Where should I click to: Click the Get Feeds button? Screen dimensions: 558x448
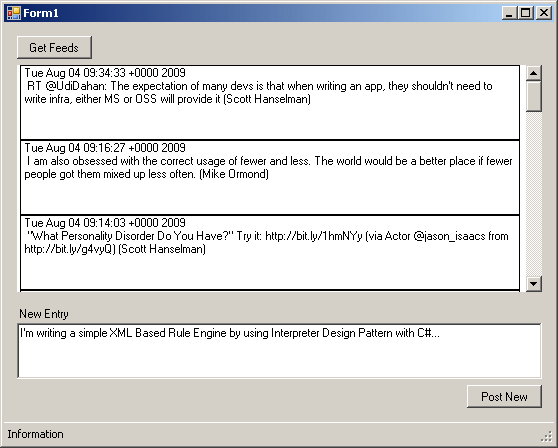(x=54, y=47)
